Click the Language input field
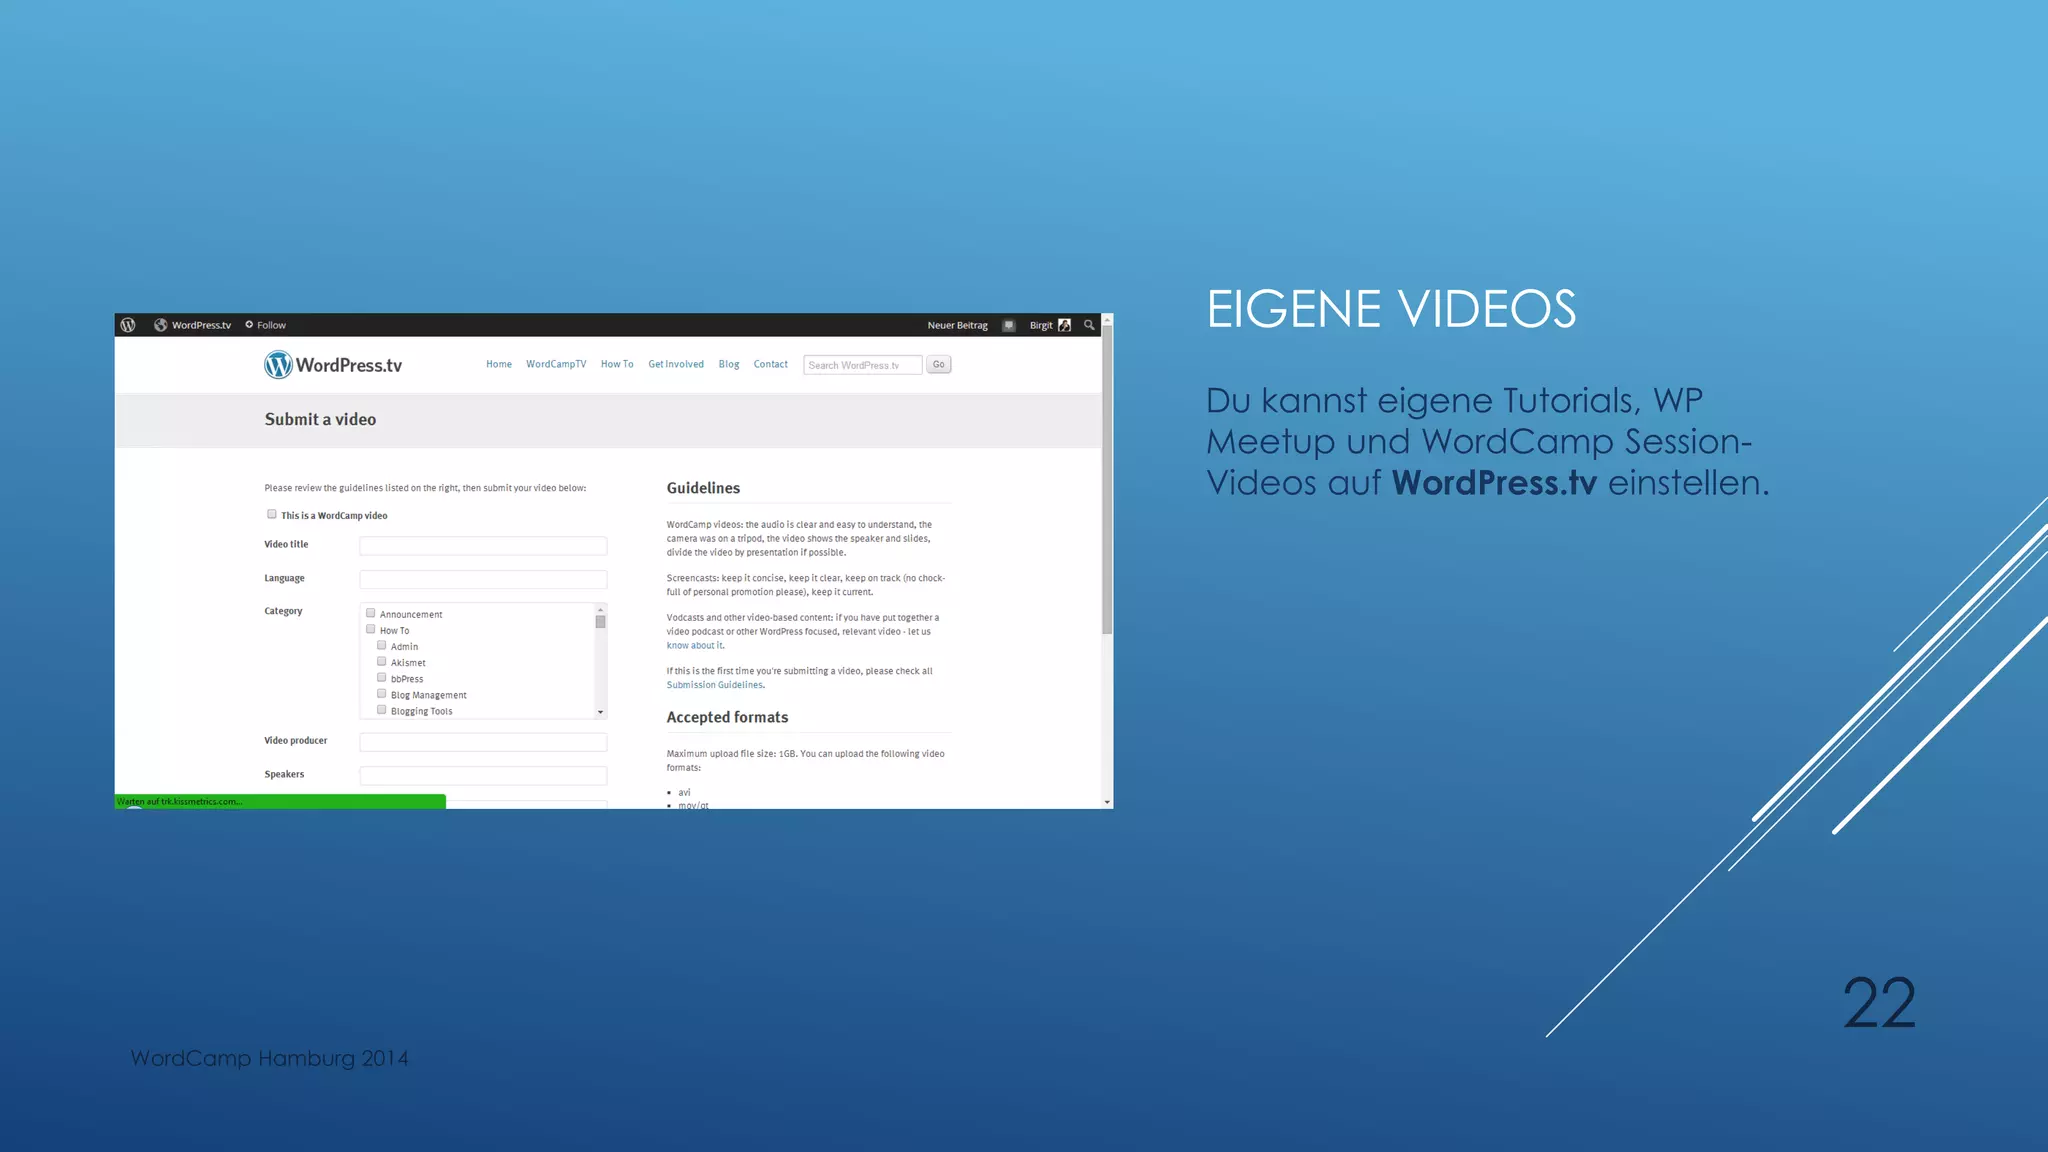Viewport: 2048px width, 1152px height. (483, 579)
